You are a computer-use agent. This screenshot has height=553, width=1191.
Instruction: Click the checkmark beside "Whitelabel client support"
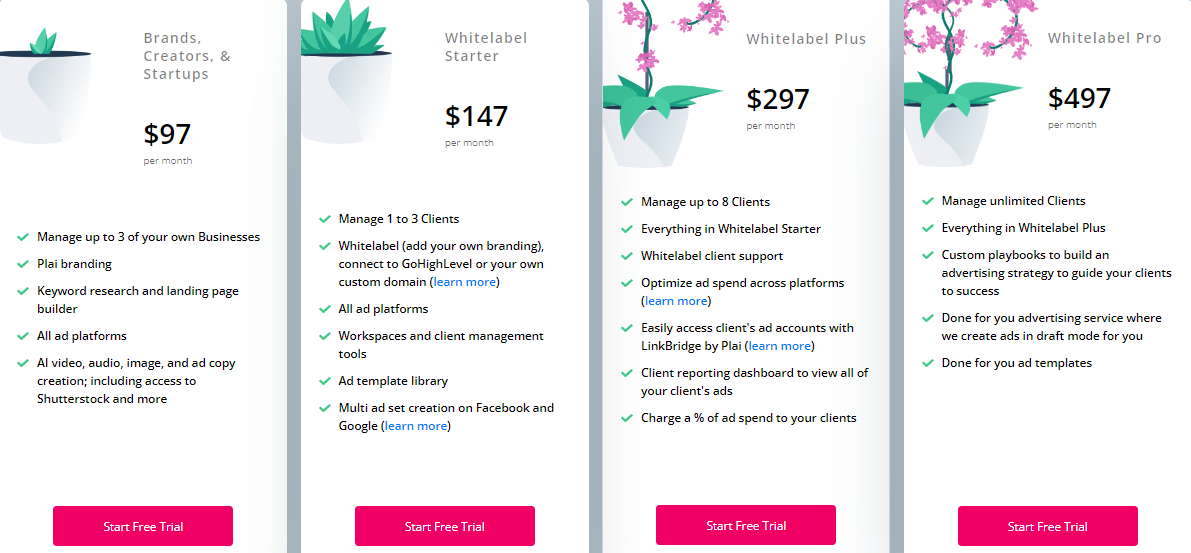click(626, 256)
